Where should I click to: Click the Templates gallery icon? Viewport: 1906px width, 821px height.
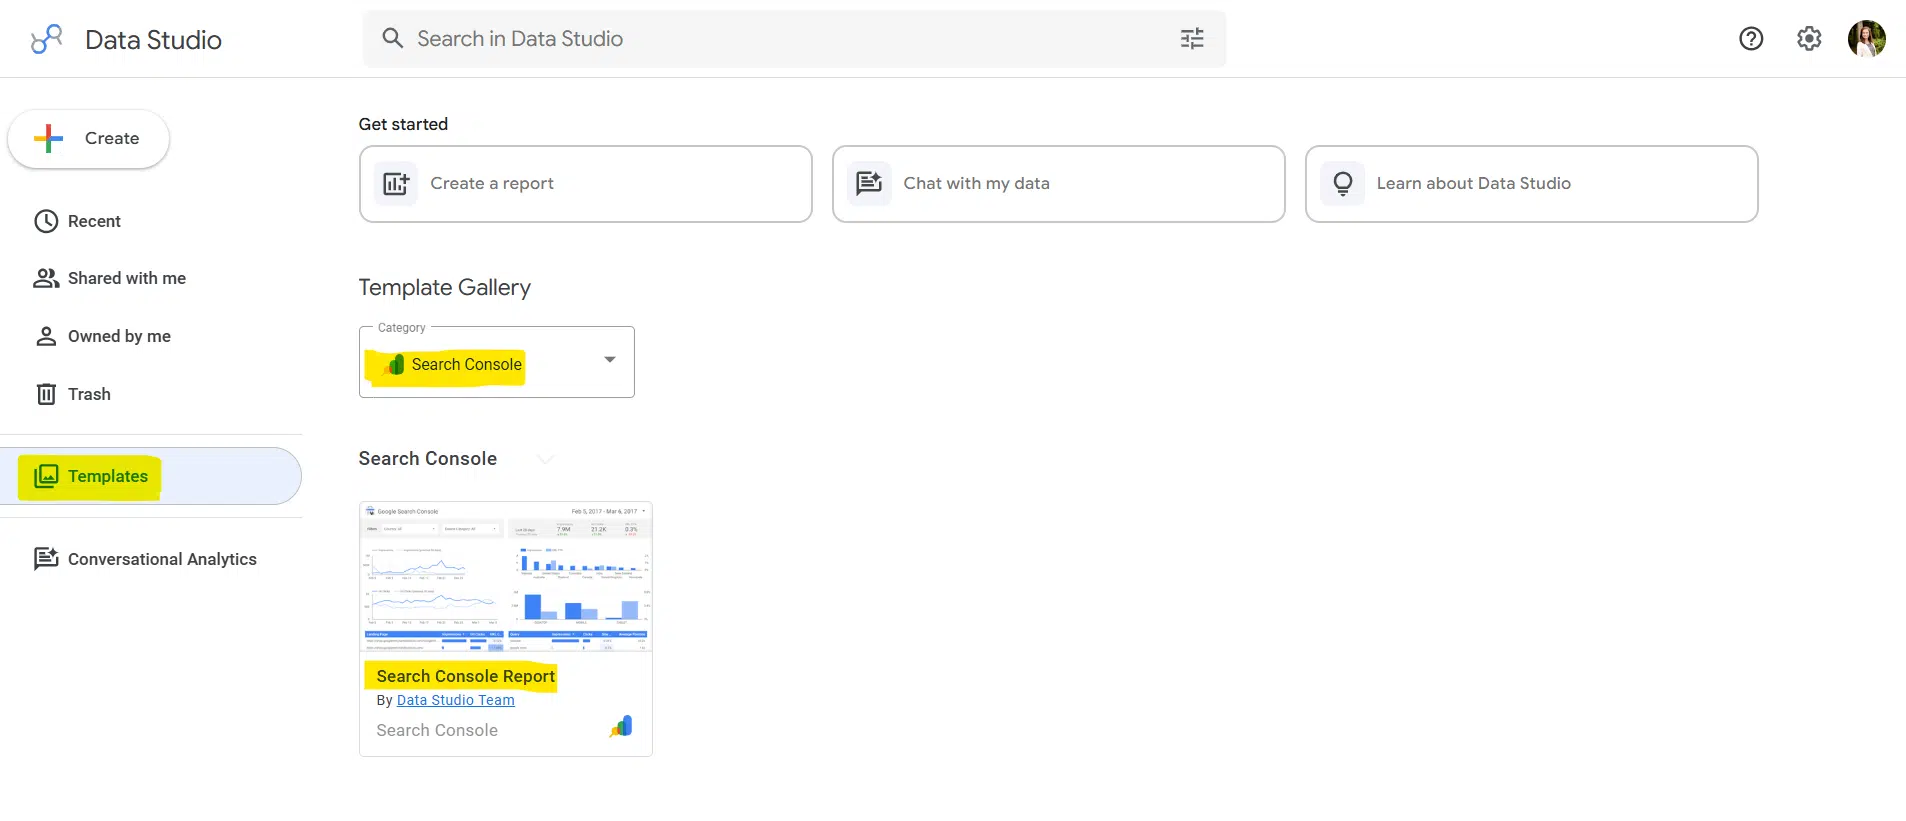(46, 476)
